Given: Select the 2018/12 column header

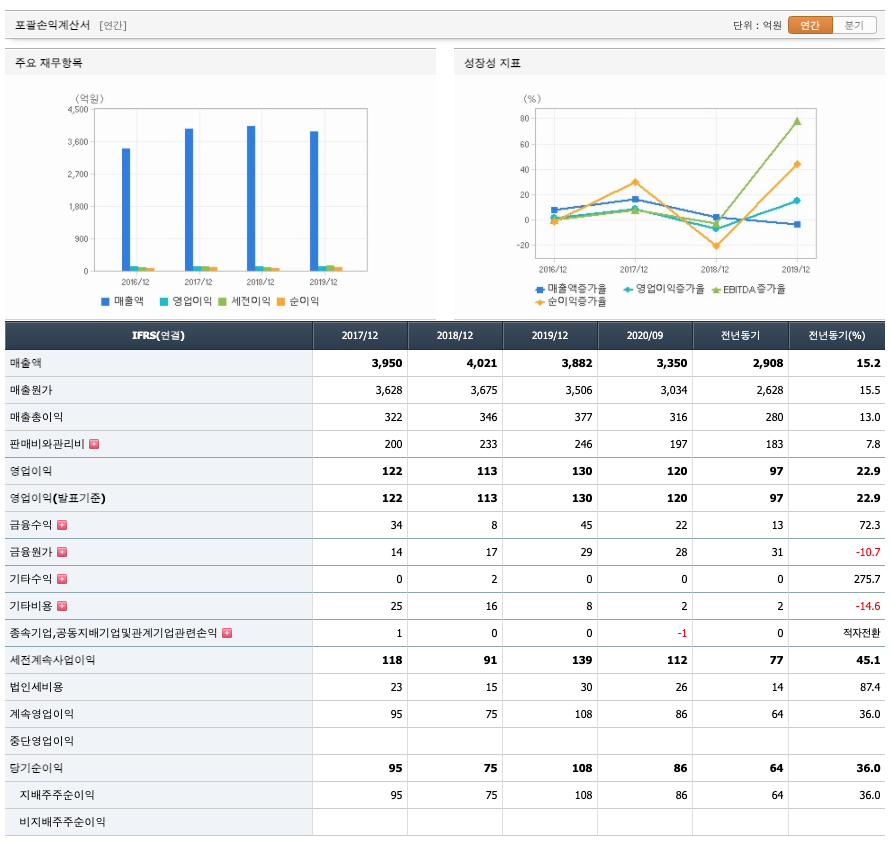Looking at the screenshot, I should pyautogui.click(x=455, y=335).
